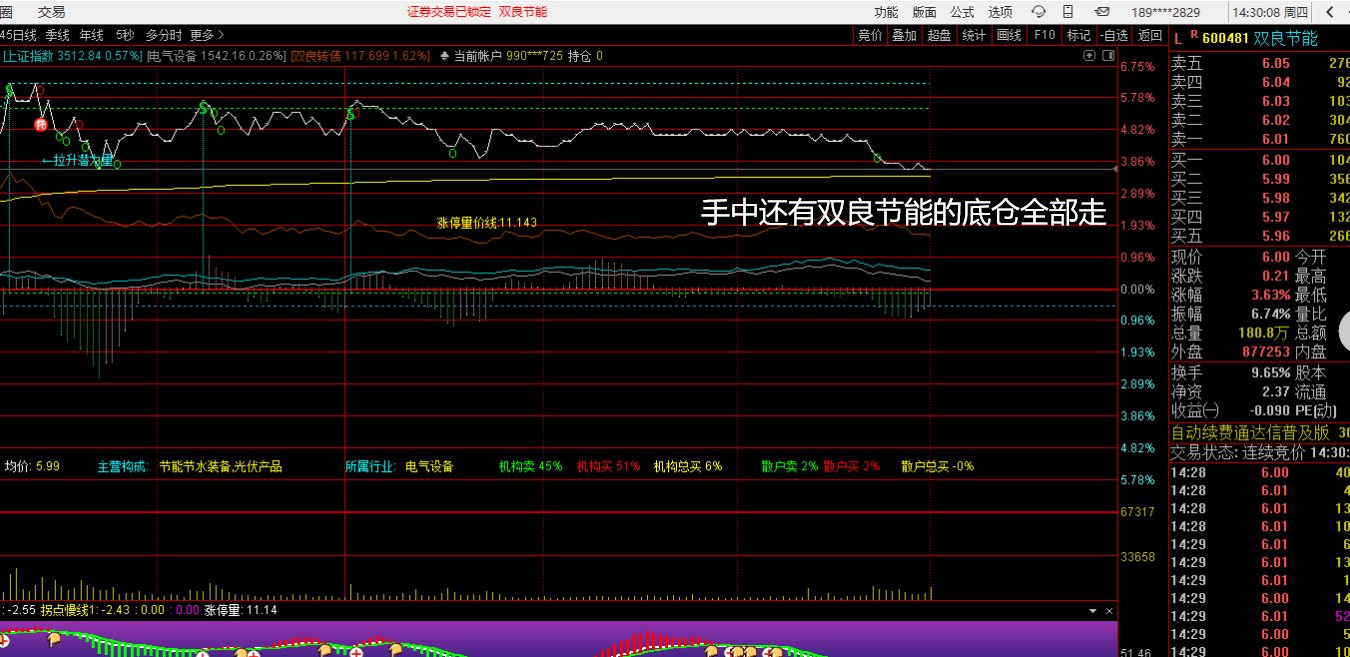The width and height of the screenshot is (1350, 657).
Task: Close the indicator sub-panel with the X
Action: 1107,610
